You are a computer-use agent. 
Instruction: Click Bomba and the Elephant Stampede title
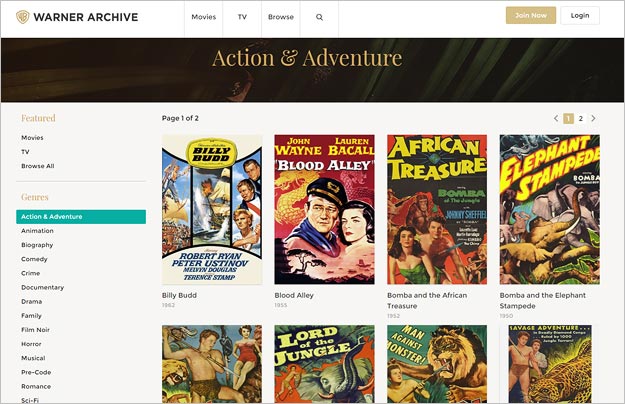(542, 300)
